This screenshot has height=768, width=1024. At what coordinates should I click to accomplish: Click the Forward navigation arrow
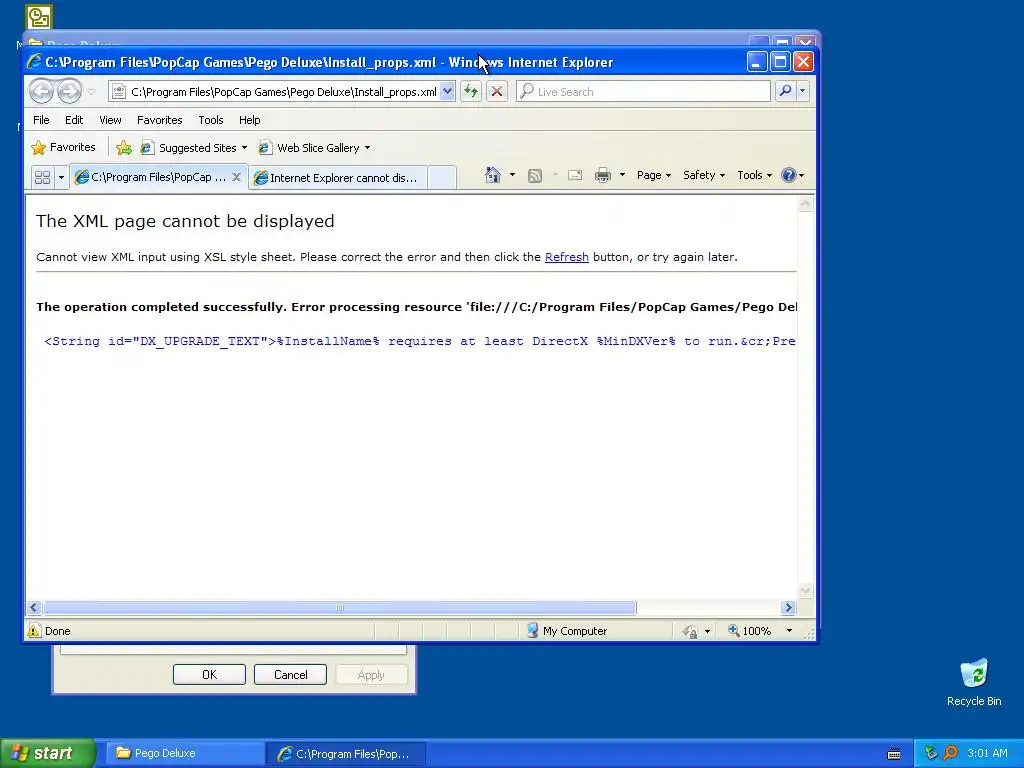69,91
